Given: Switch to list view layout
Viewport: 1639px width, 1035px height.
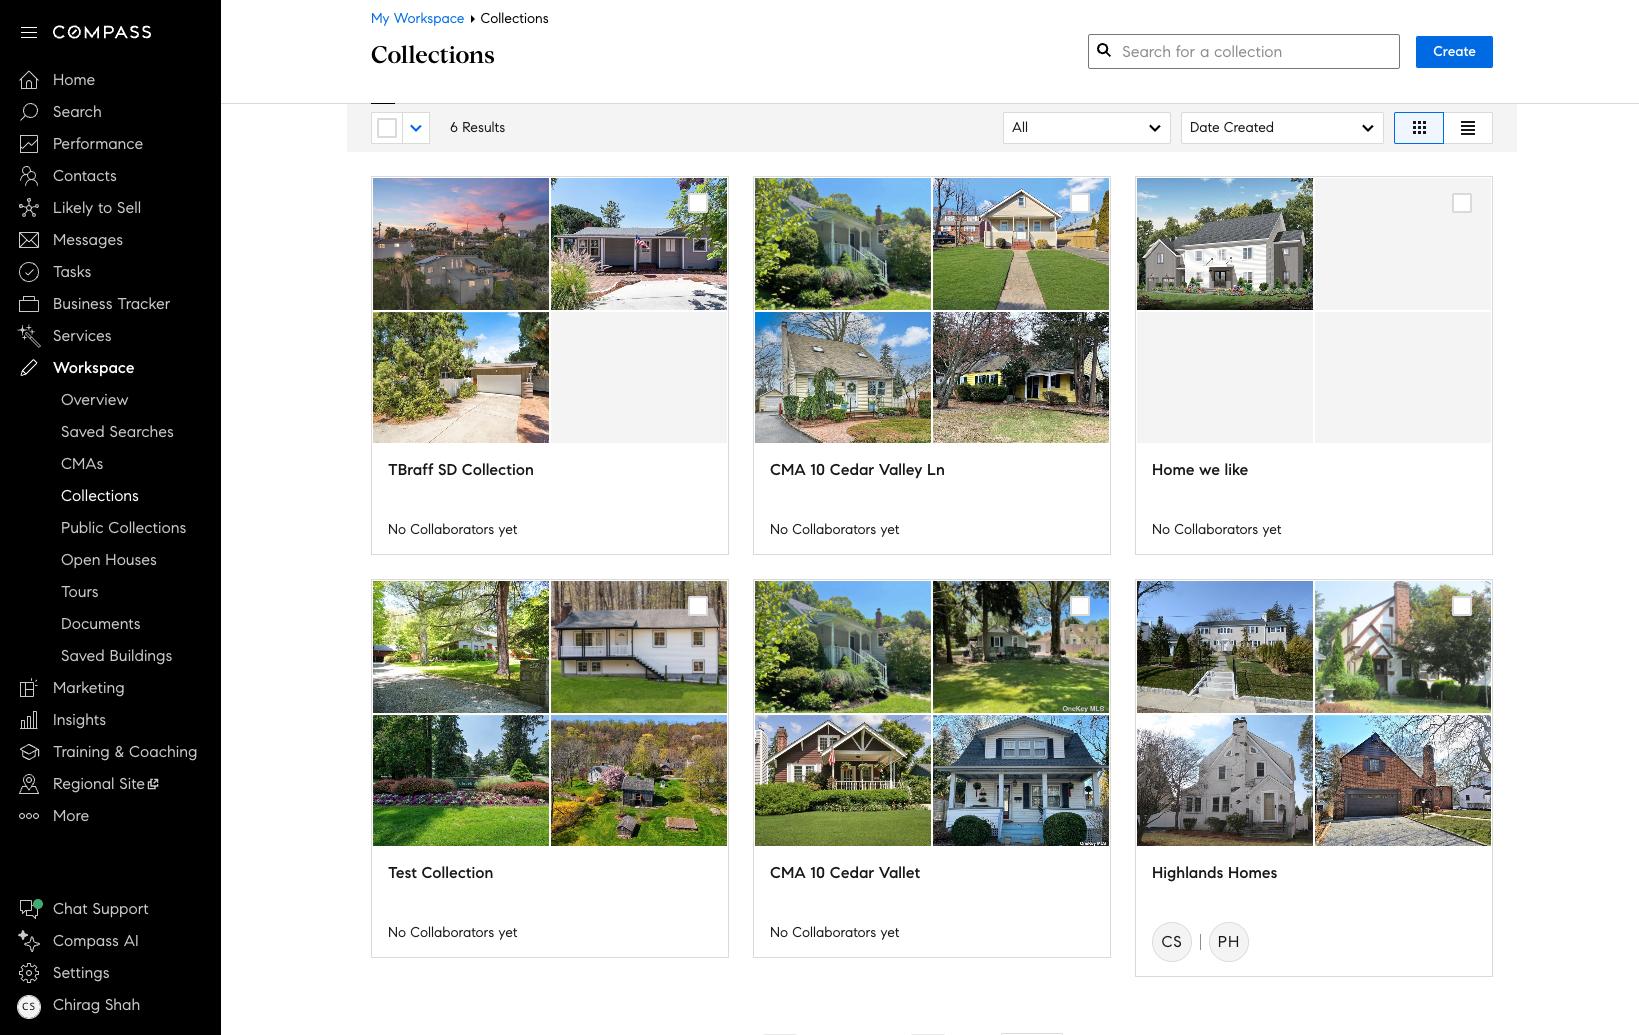Looking at the screenshot, I should click(1467, 128).
